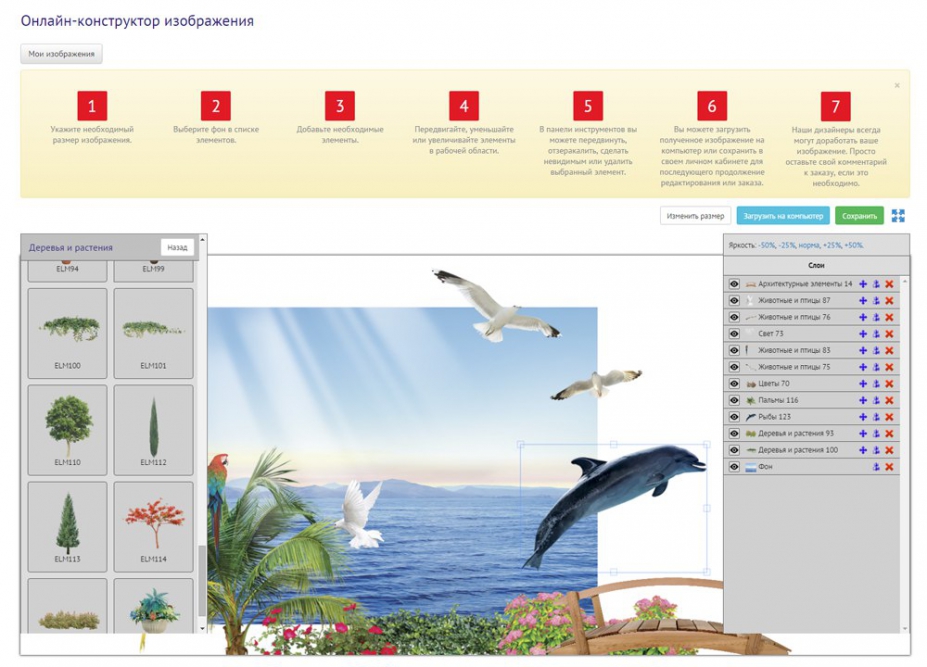
Task: Mirror the Животные и птицы 83 layer
Action: pyautogui.click(x=876, y=350)
